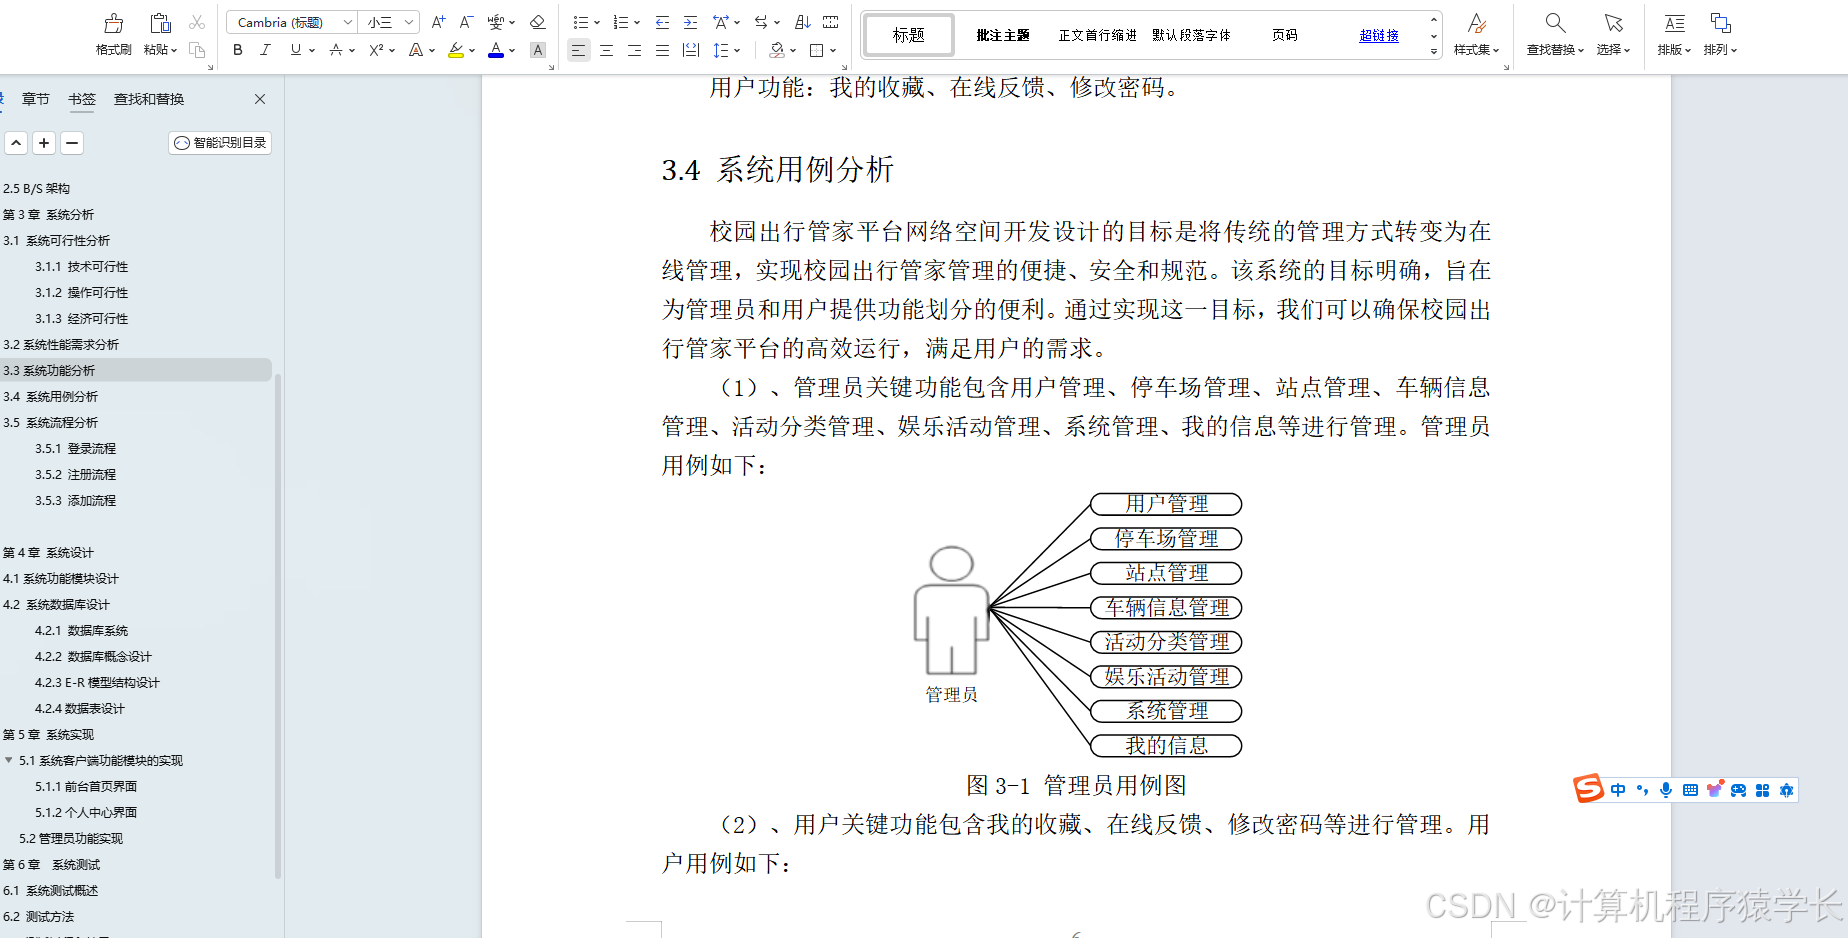Center align text
Screen dimensions: 1848x938
click(606, 50)
